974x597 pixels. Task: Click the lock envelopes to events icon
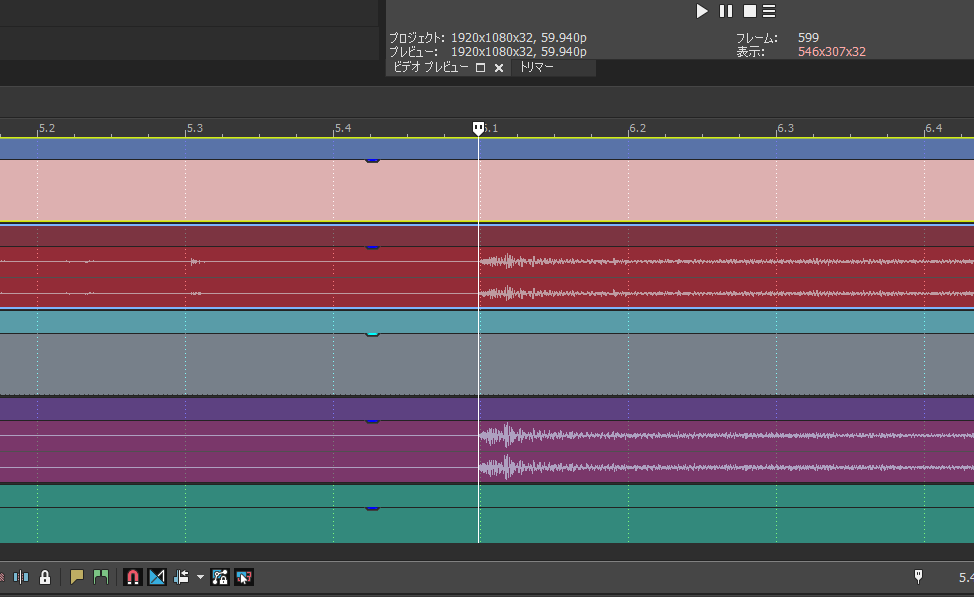click(220, 577)
